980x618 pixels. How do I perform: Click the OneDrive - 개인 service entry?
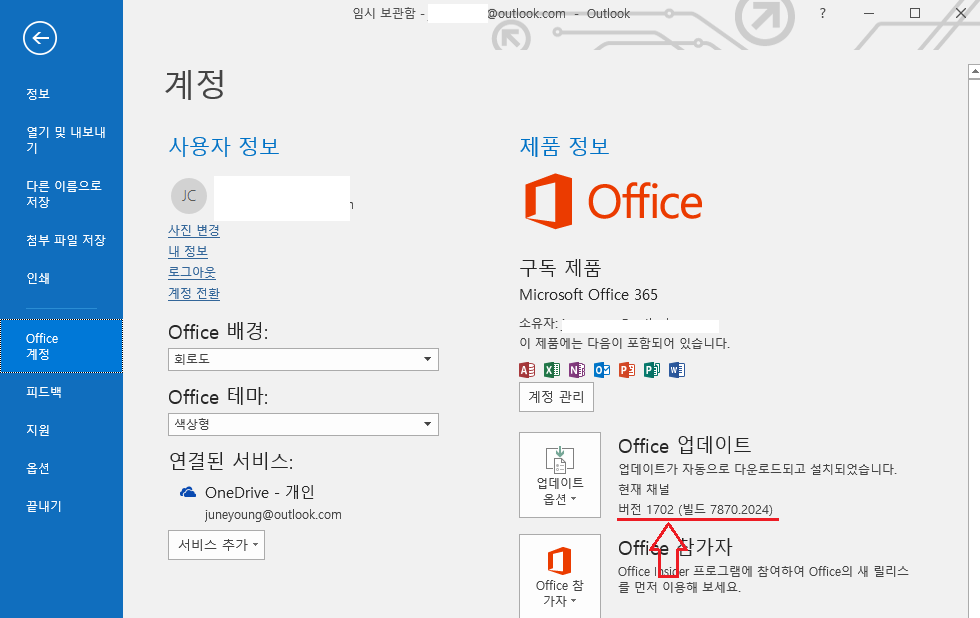coord(259,492)
